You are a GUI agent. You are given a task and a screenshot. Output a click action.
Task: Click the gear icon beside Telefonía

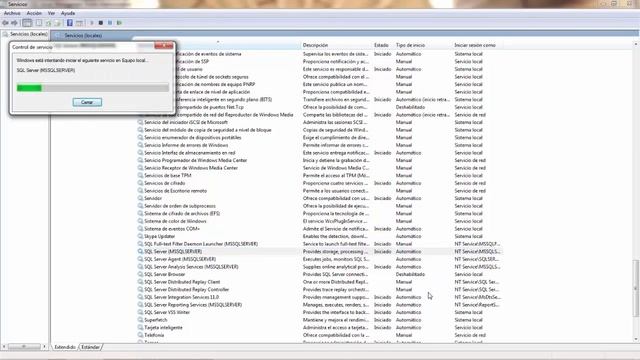[140, 335]
